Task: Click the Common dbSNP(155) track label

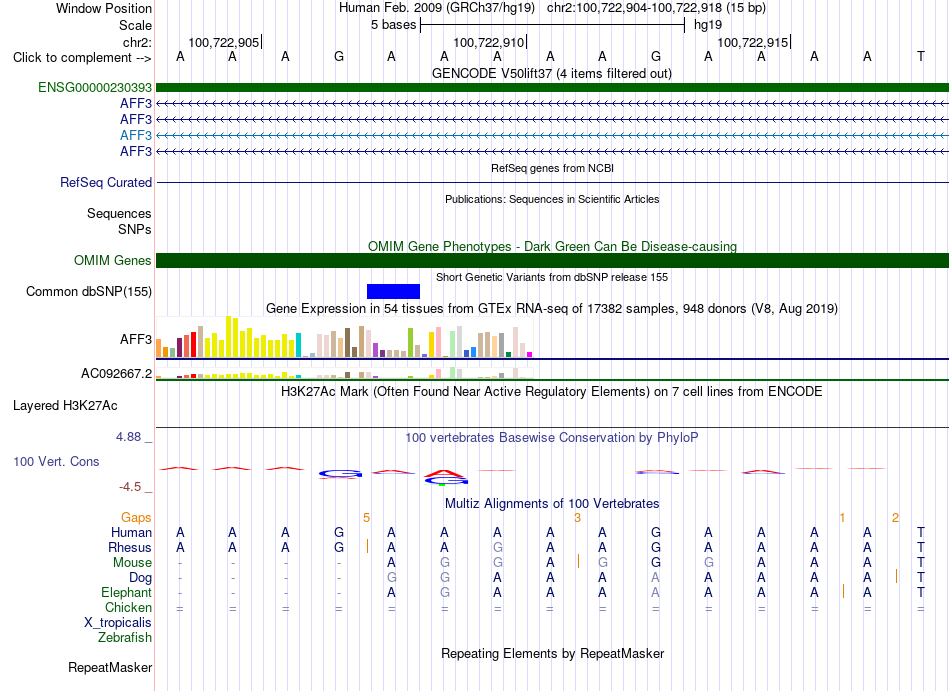Action: (89, 291)
